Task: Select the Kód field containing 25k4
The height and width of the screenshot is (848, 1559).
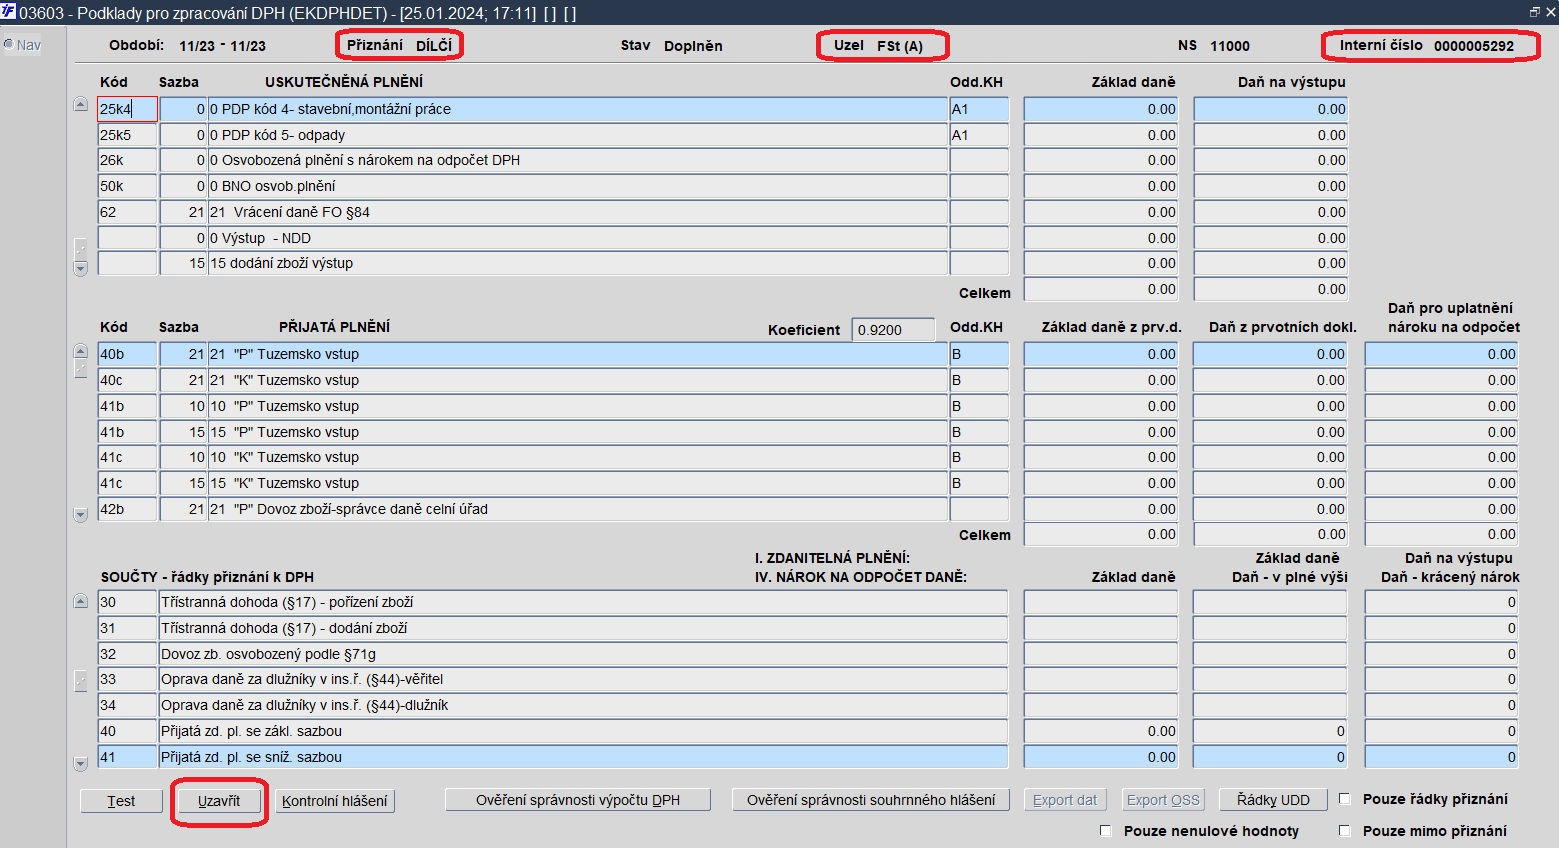Action: tap(127, 109)
